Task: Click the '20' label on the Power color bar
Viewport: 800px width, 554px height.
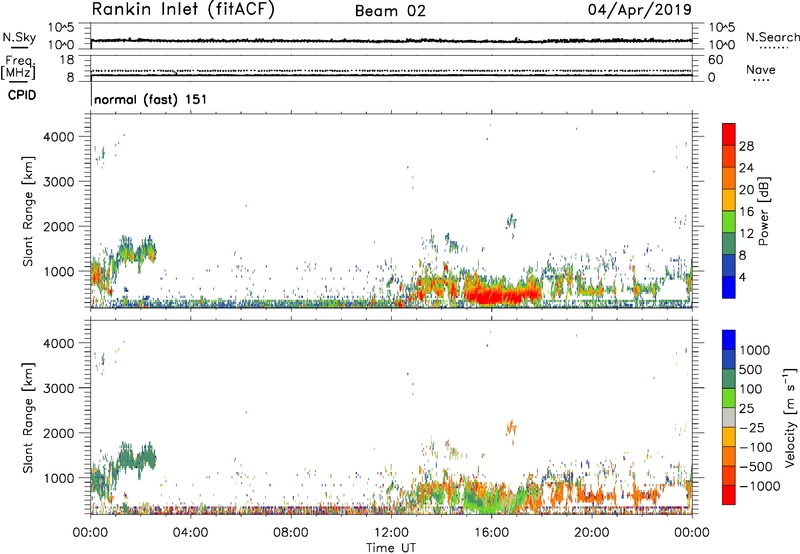Action: (x=746, y=190)
